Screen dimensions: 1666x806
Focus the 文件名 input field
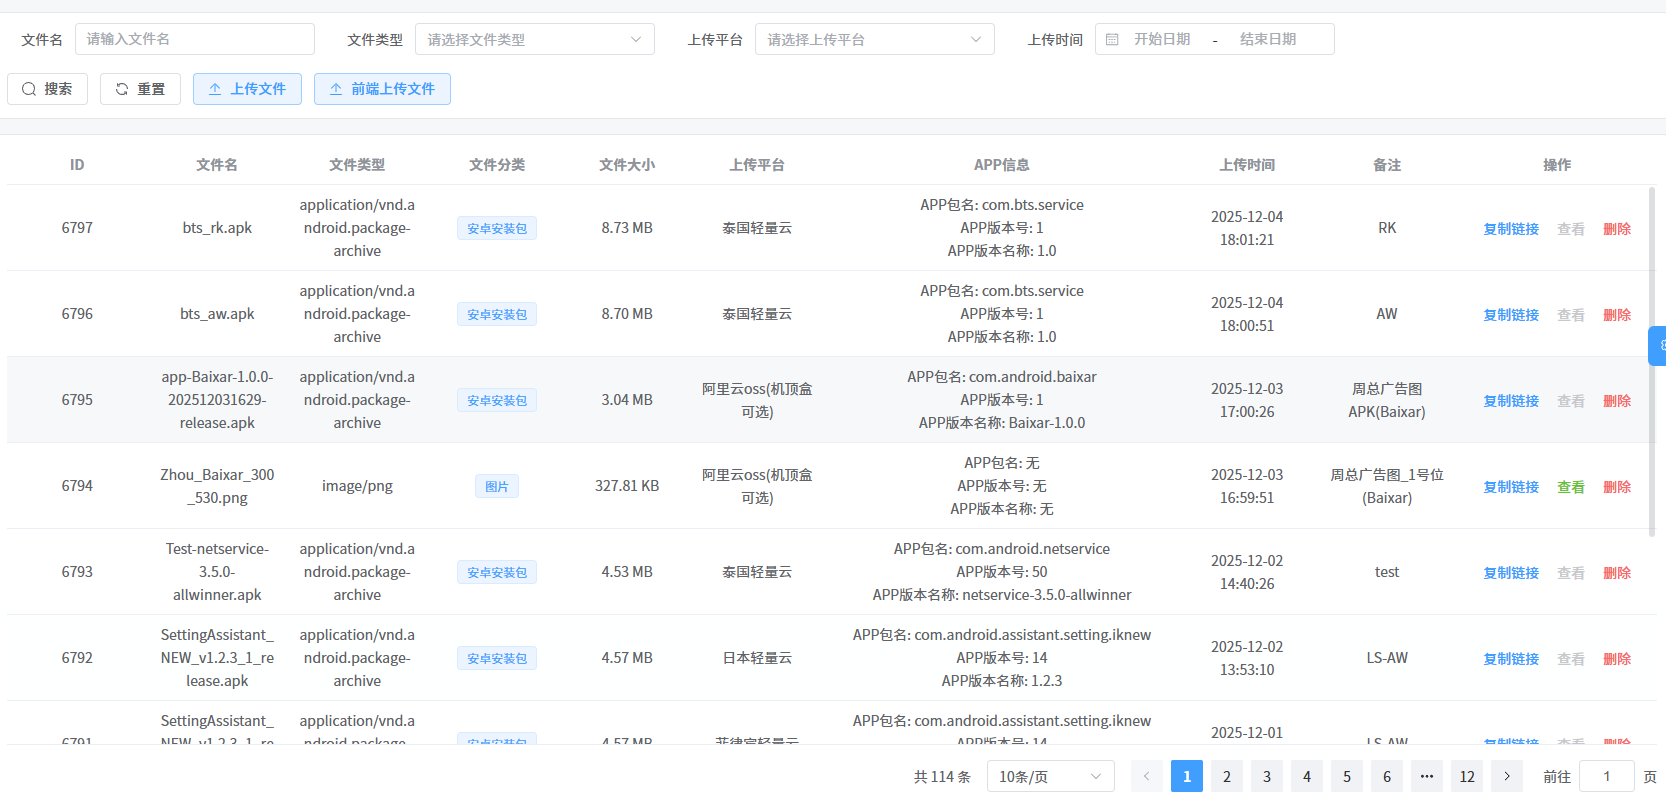pos(195,39)
